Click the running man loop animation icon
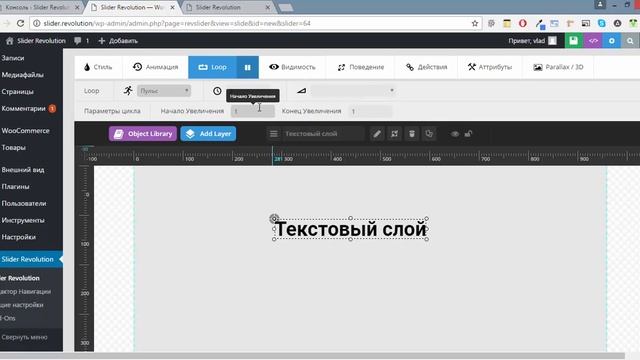 pyautogui.click(x=128, y=91)
